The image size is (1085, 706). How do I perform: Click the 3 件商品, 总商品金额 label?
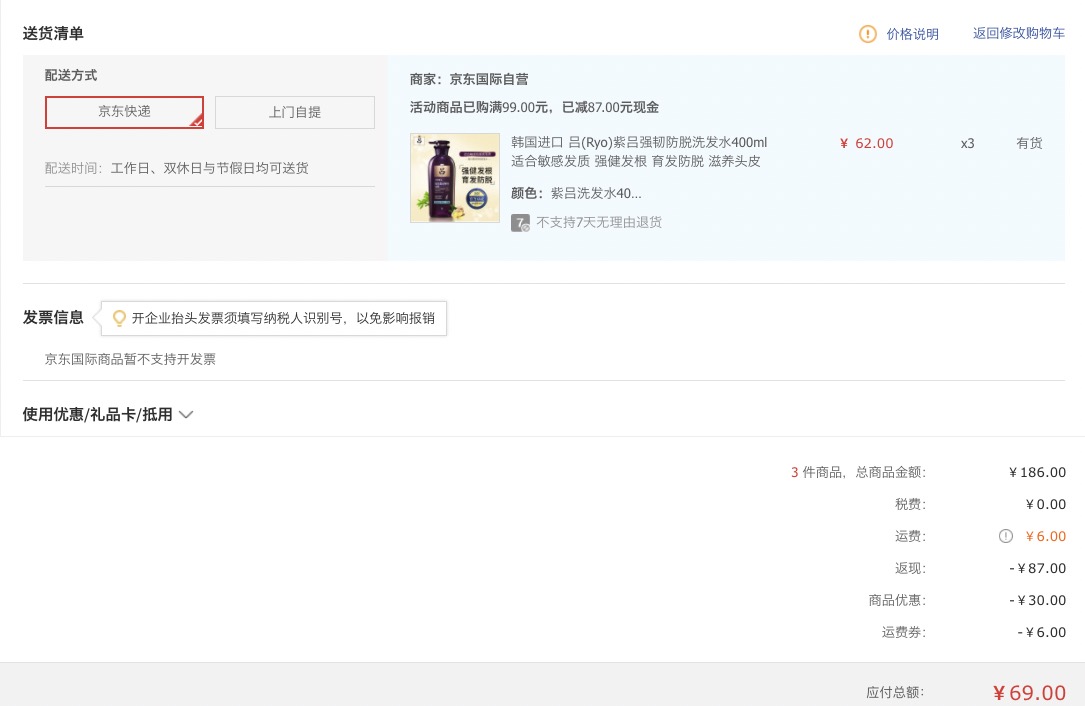click(x=858, y=472)
